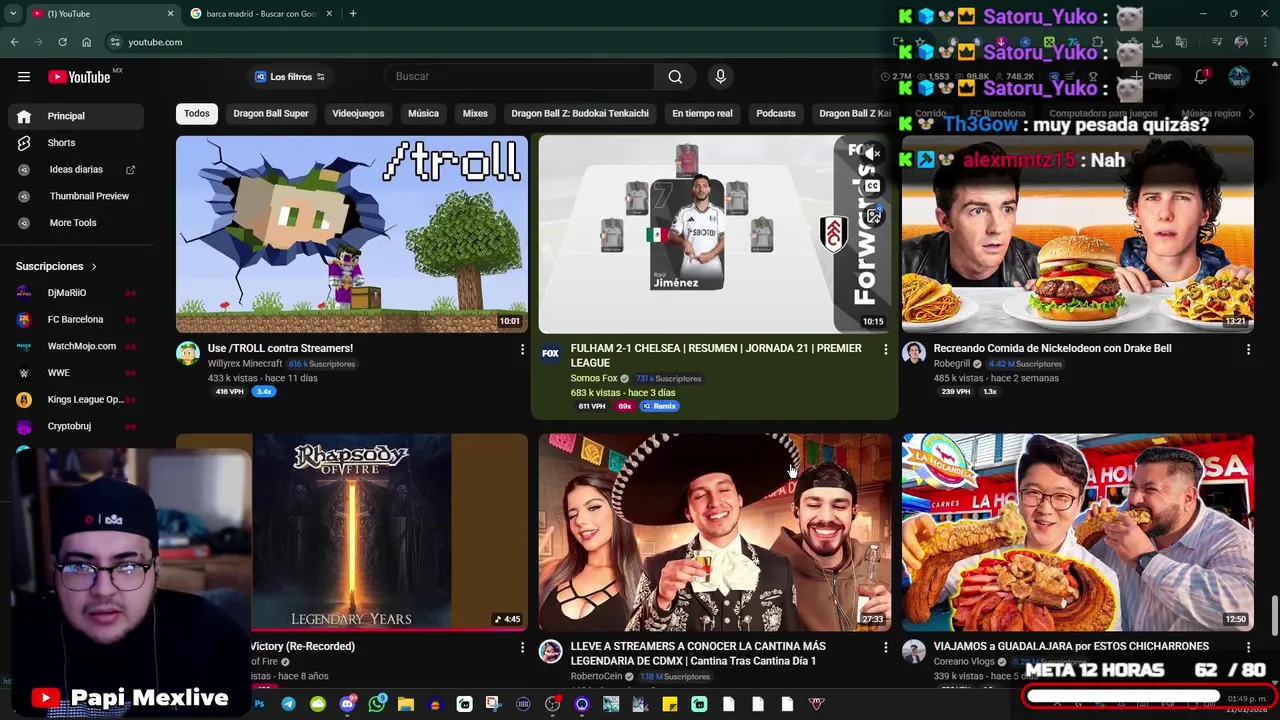The width and height of the screenshot is (1280, 720).
Task: Open the YouTube account avatar menu
Action: tap(1239, 77)
